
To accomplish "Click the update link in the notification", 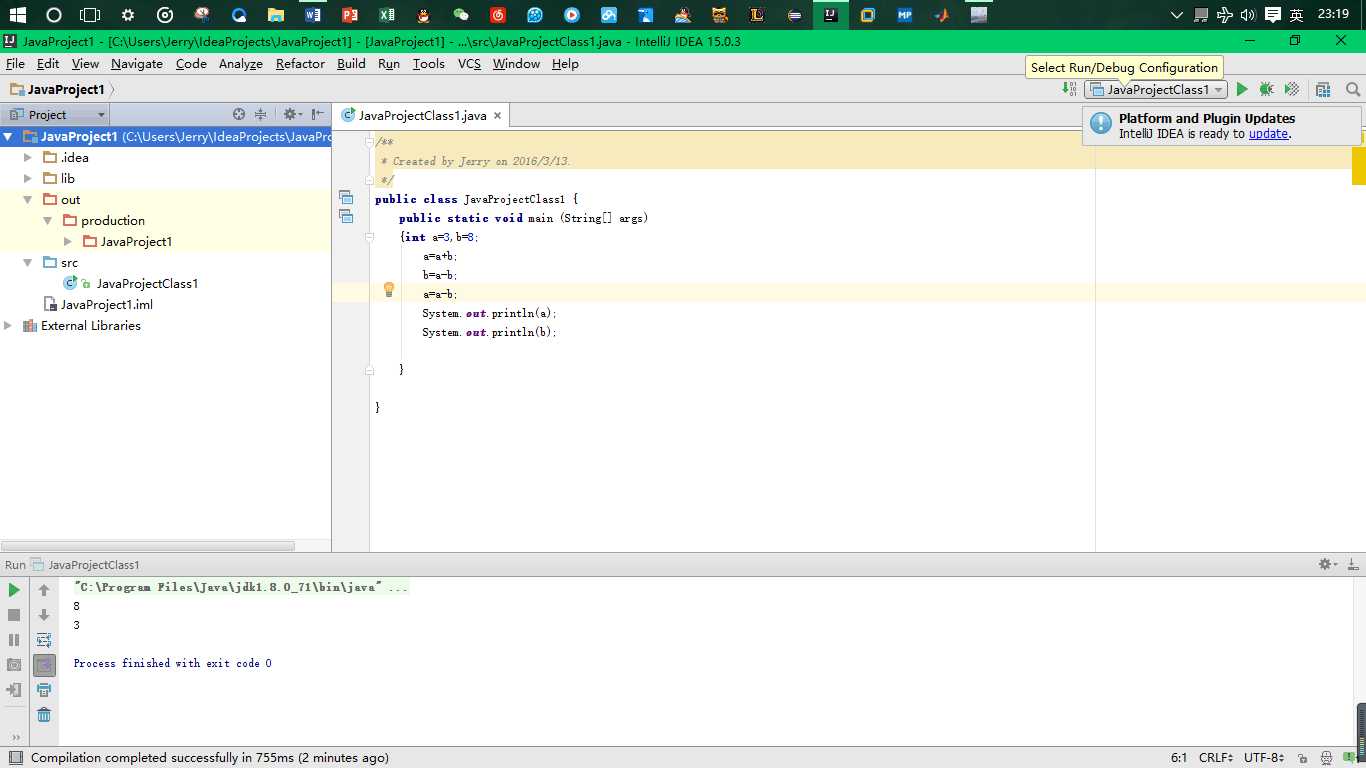I will pos(1268,134).
